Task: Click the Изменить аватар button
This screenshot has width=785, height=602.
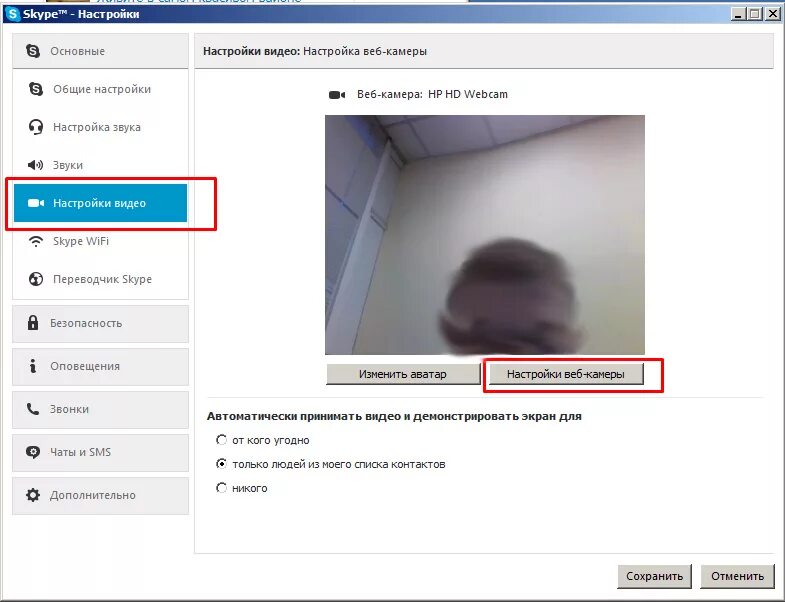Action: (403, 374)
